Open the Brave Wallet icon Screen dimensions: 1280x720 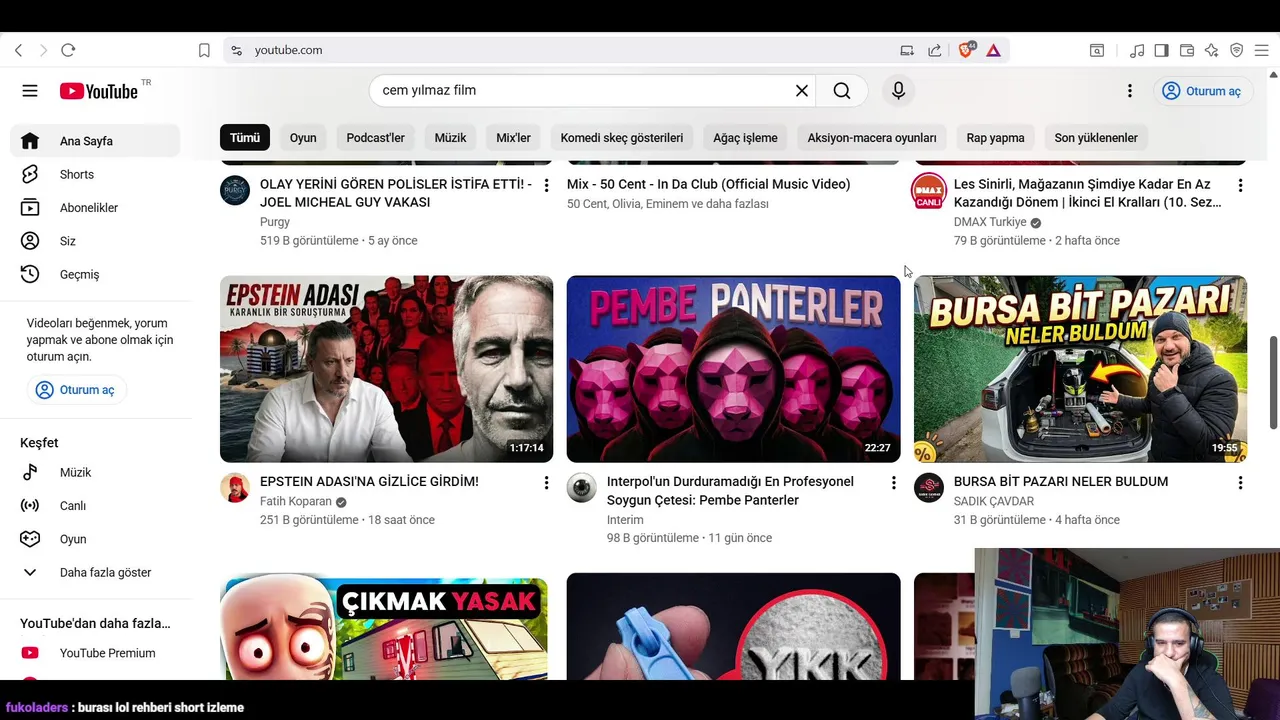1187,50
